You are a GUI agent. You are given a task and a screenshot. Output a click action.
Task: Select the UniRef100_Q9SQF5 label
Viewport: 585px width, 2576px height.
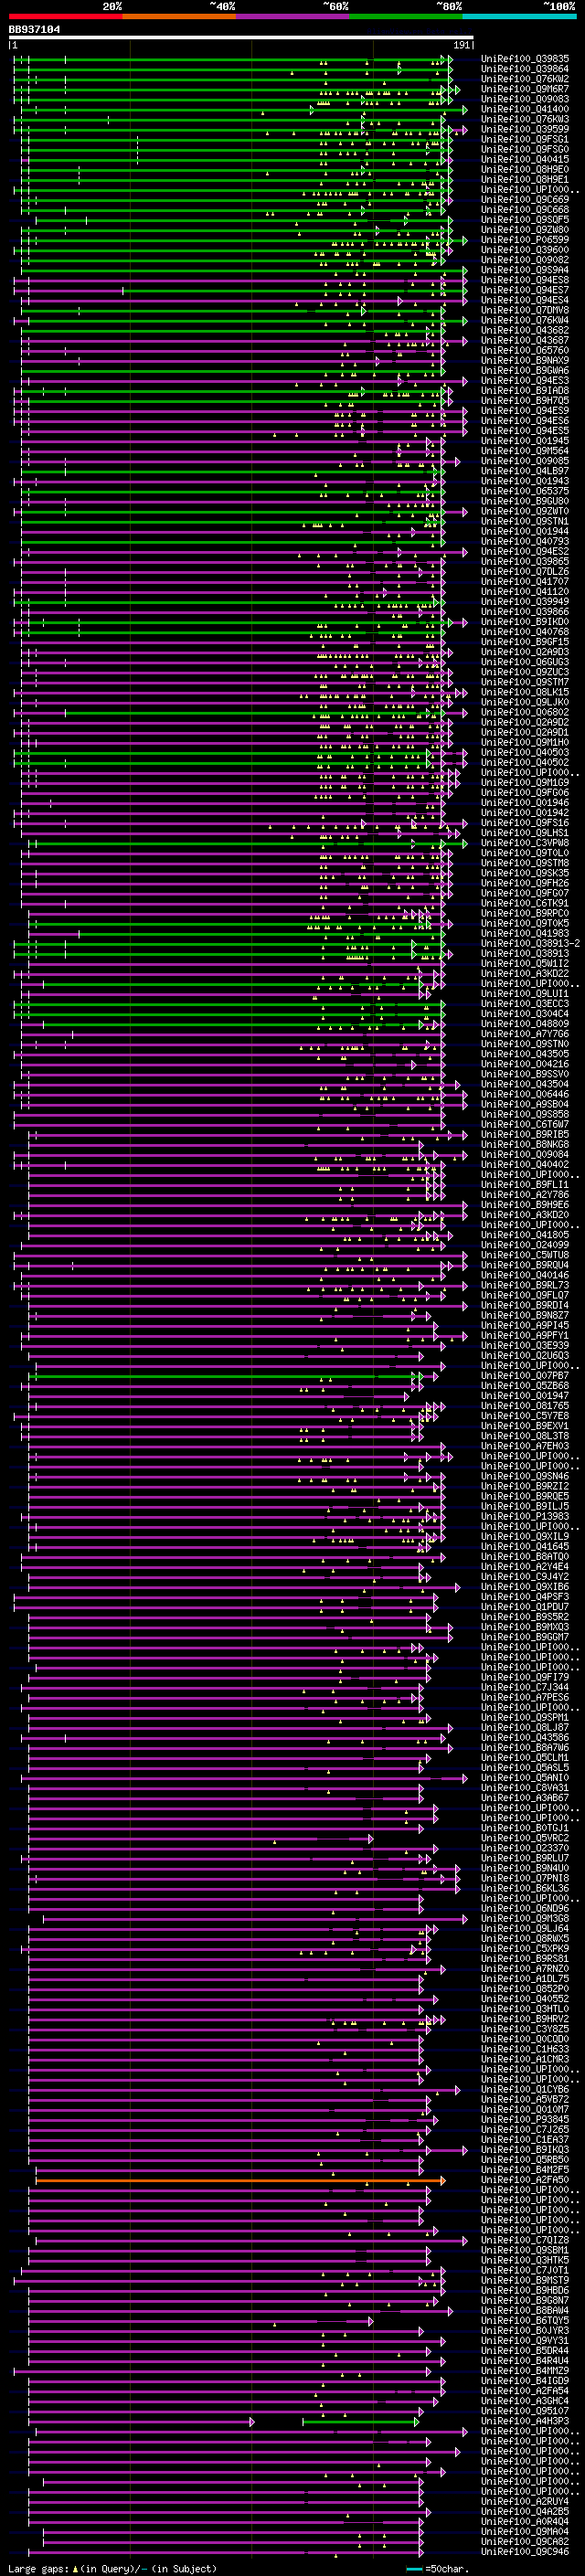tap(525, 220)
